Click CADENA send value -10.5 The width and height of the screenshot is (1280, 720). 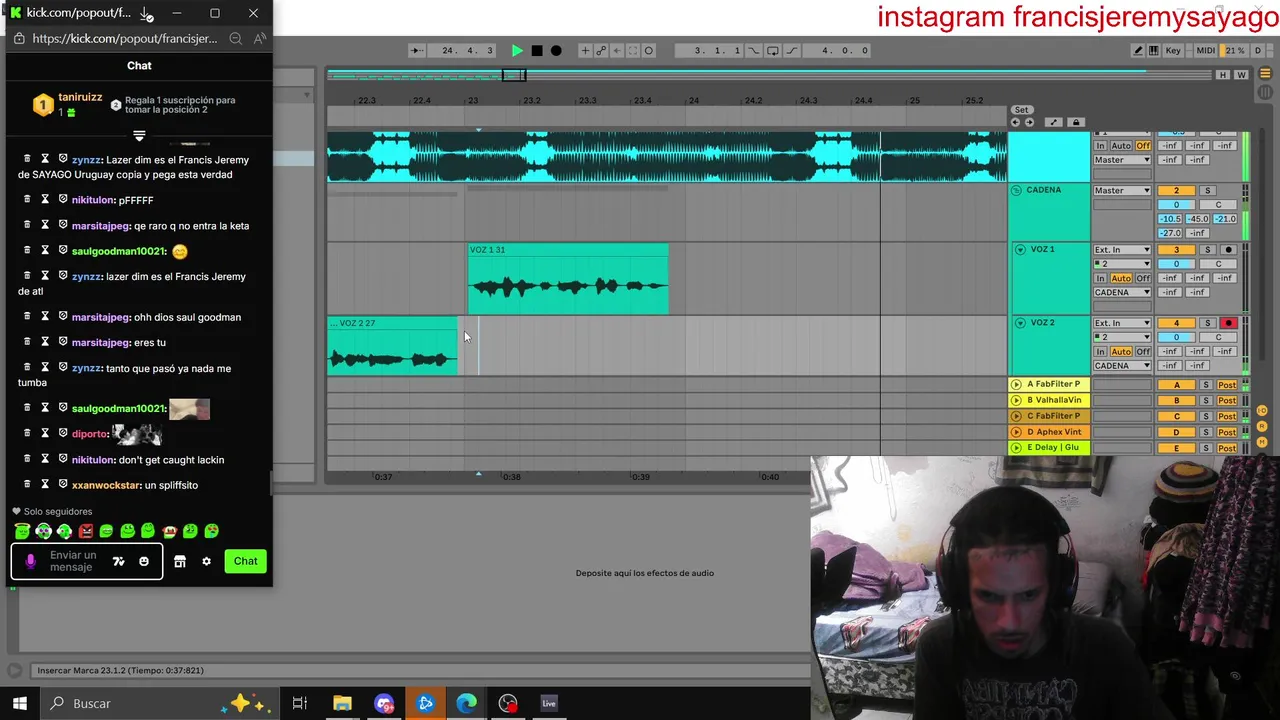(x=1170, y=219)
